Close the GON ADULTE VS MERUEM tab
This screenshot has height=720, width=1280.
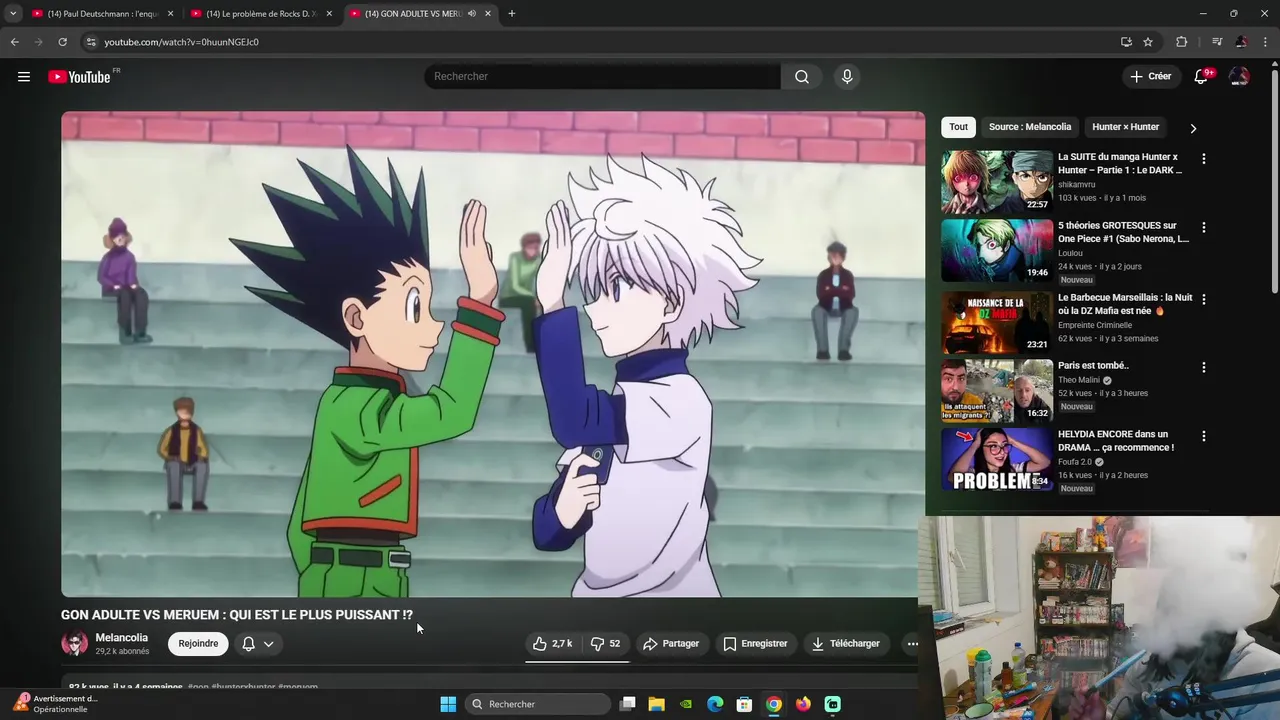(x=488, y=14)
